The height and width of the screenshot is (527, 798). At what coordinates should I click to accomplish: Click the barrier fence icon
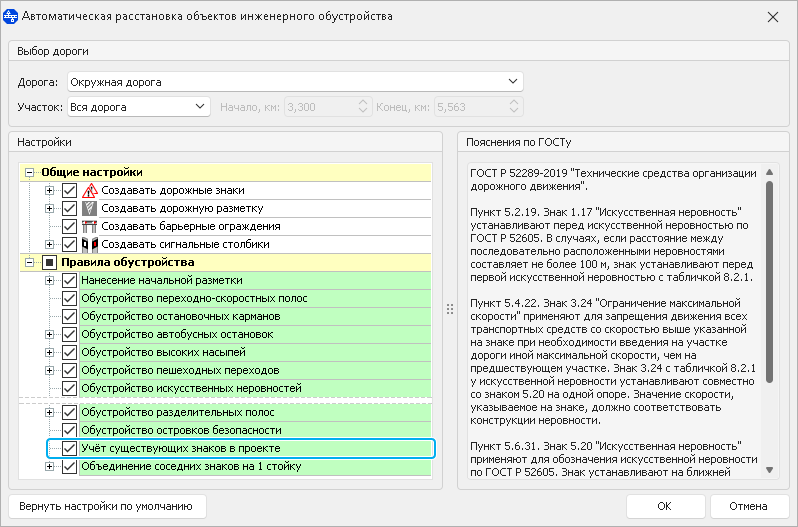coord(90,226)
